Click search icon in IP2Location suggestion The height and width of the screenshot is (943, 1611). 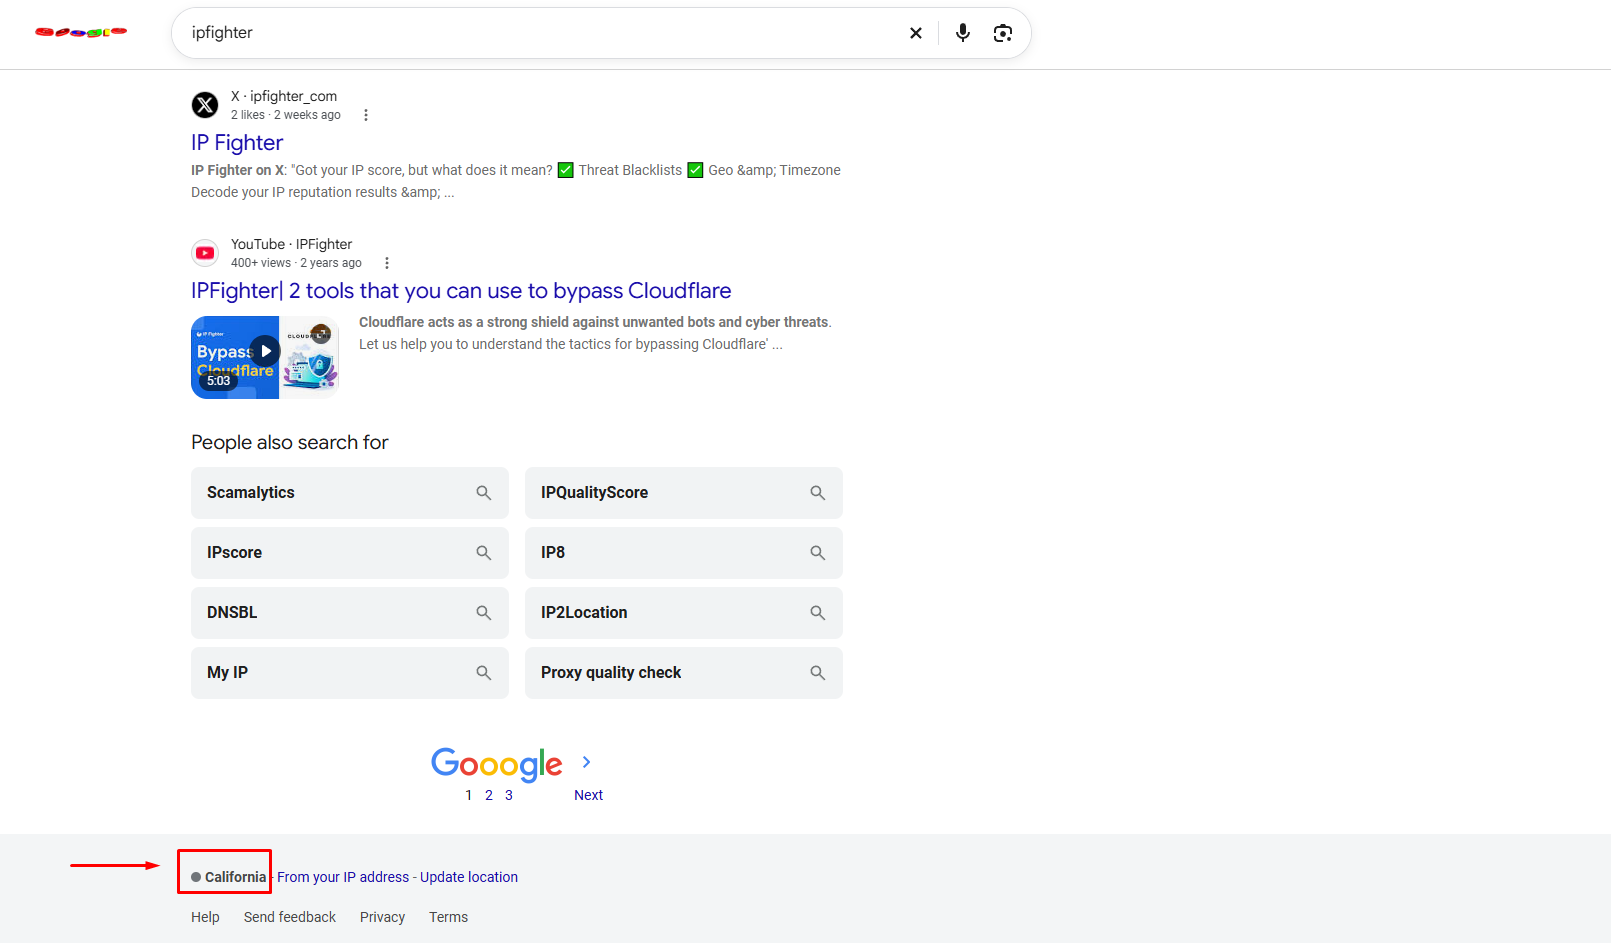tap(818, 613)
